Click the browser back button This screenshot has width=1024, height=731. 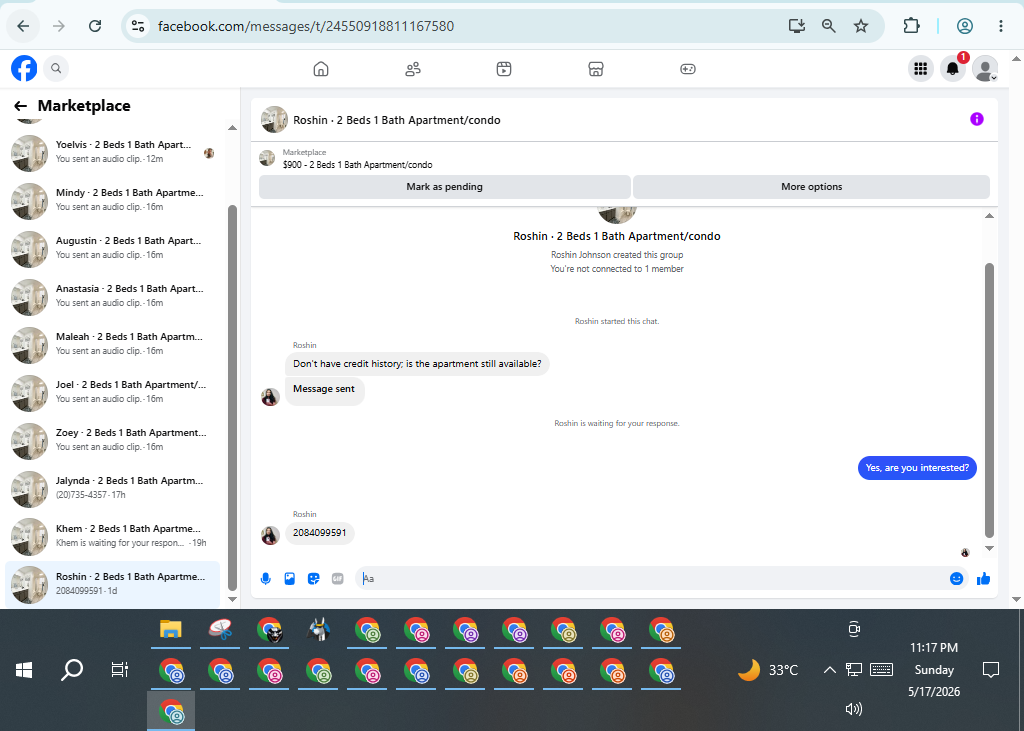click(x=24, y=26)
